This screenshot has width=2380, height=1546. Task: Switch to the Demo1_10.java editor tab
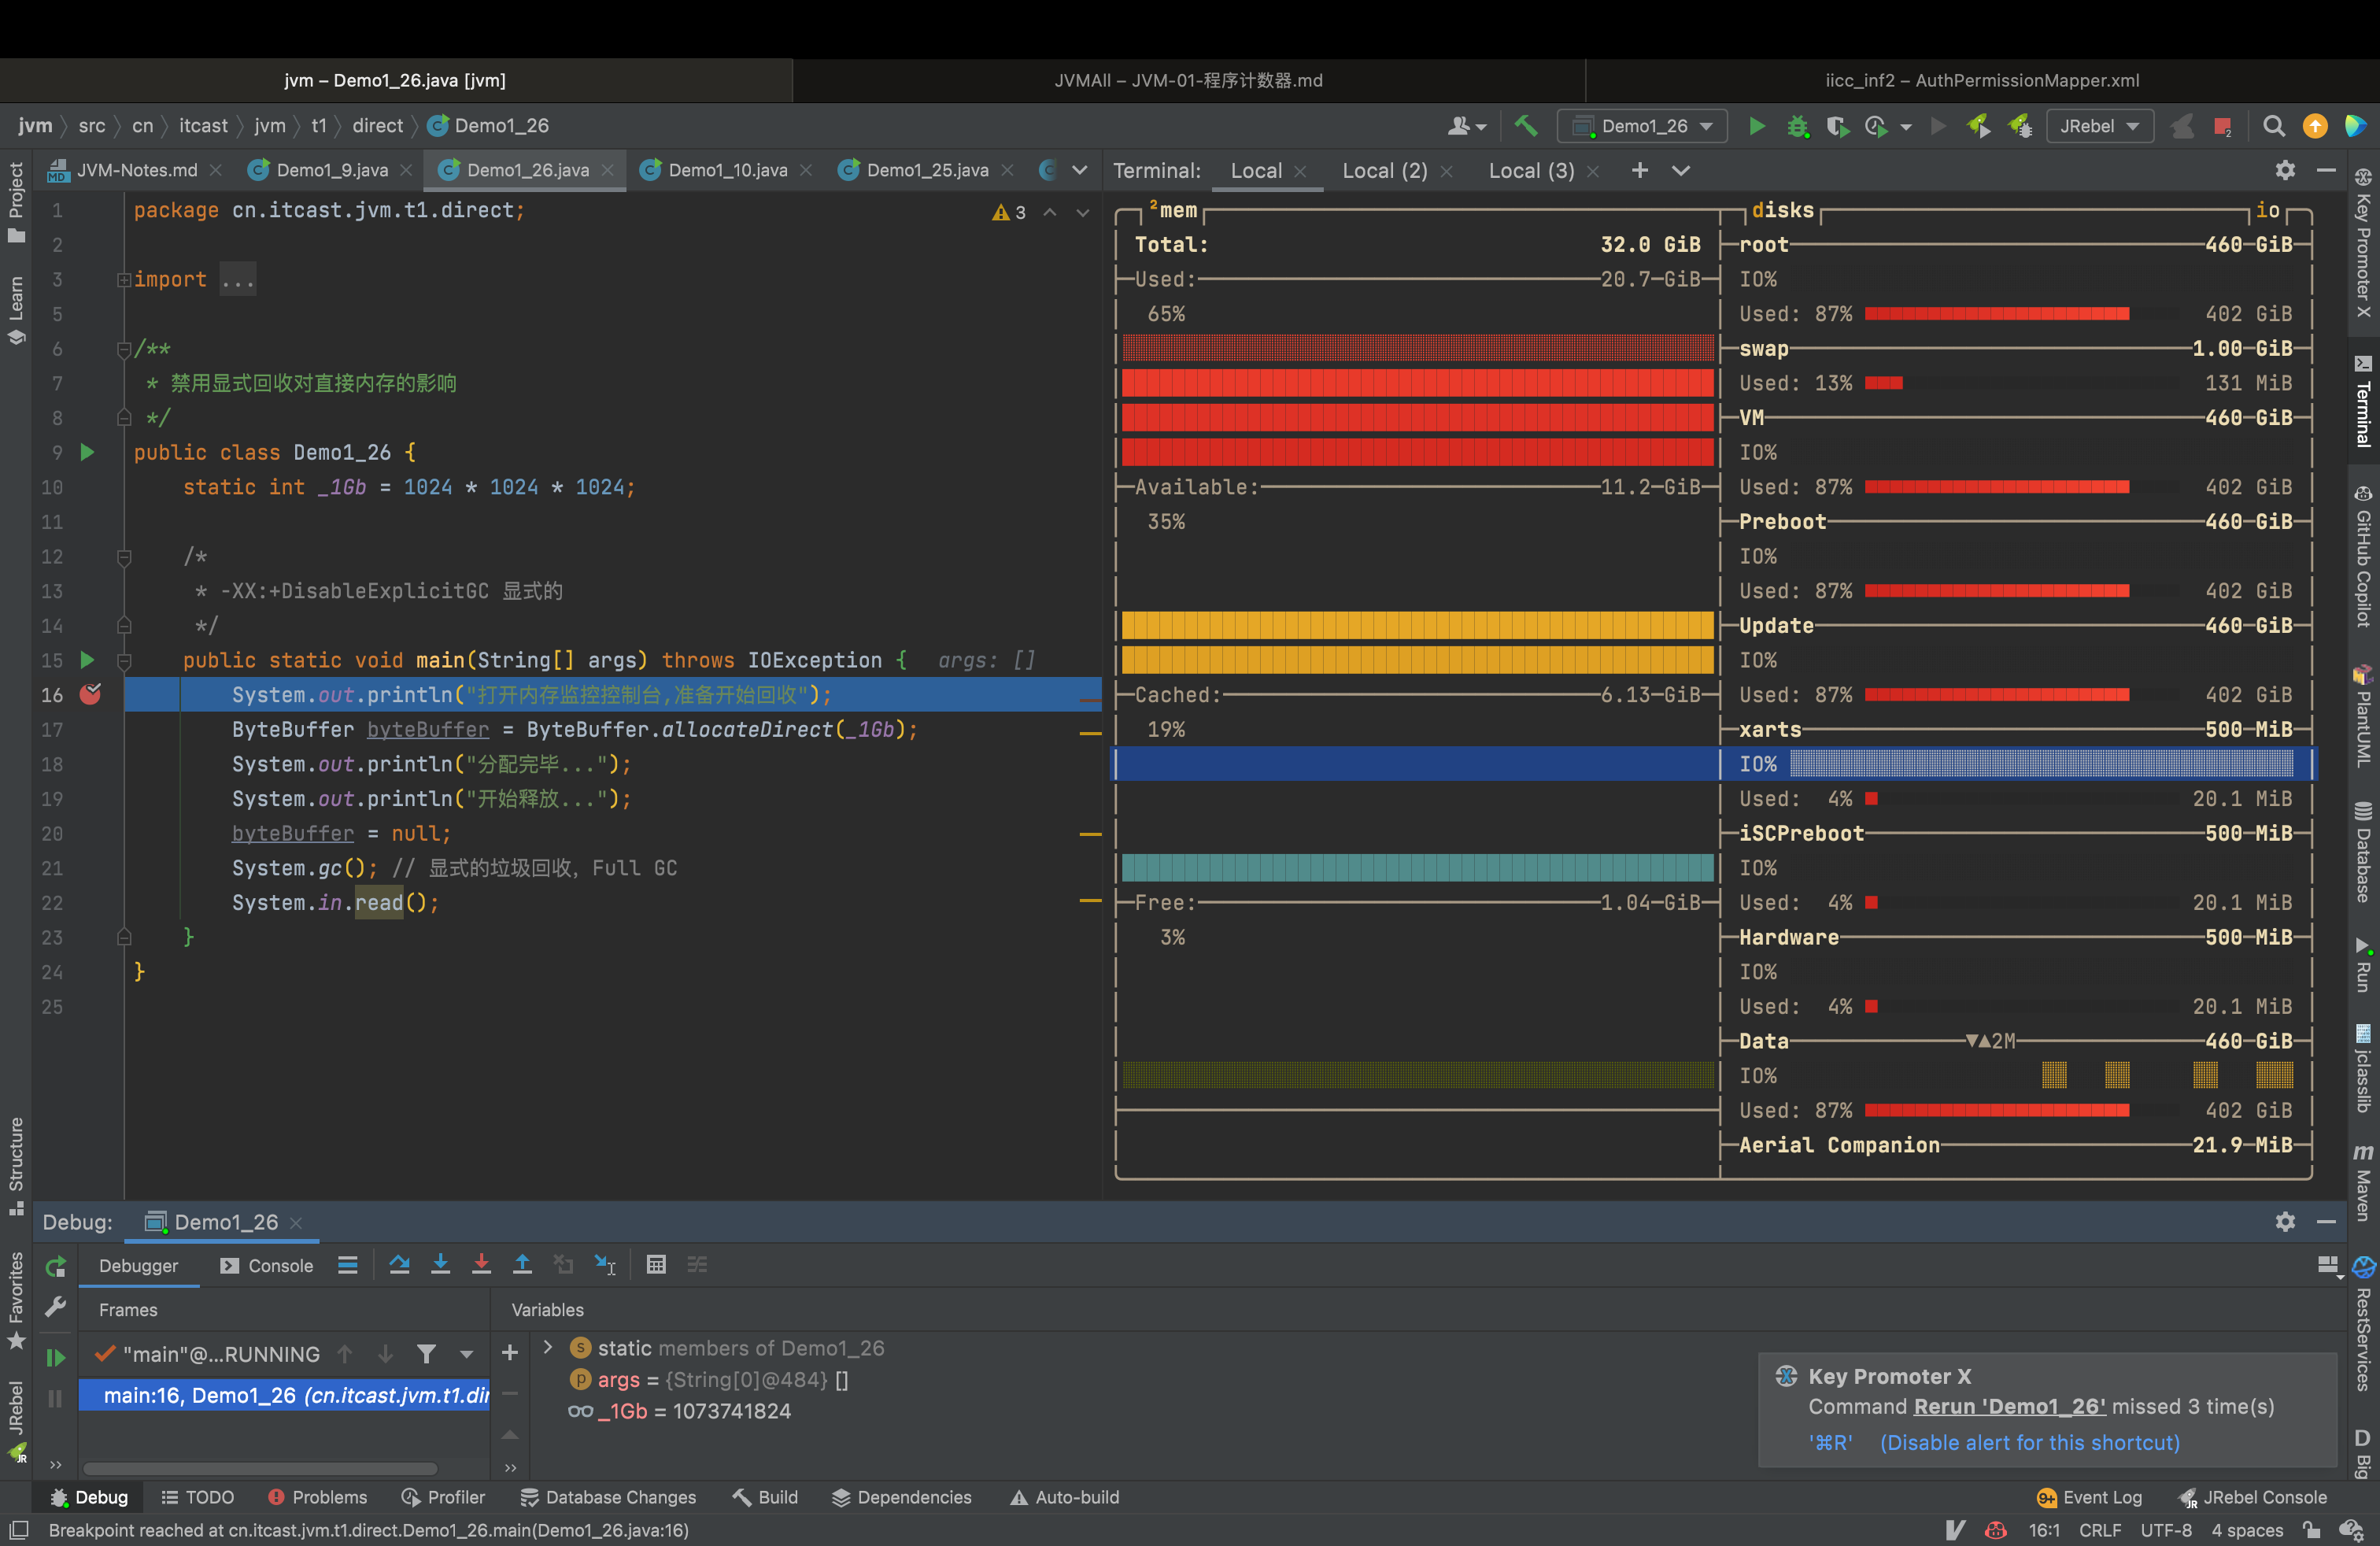[727, 170]
